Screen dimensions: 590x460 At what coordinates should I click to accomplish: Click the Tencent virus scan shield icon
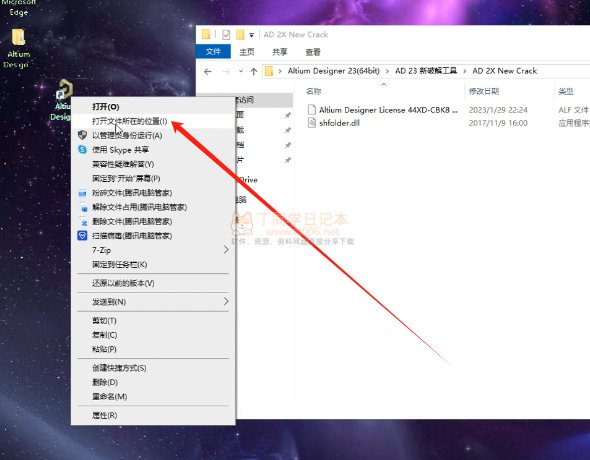(82, 235)
